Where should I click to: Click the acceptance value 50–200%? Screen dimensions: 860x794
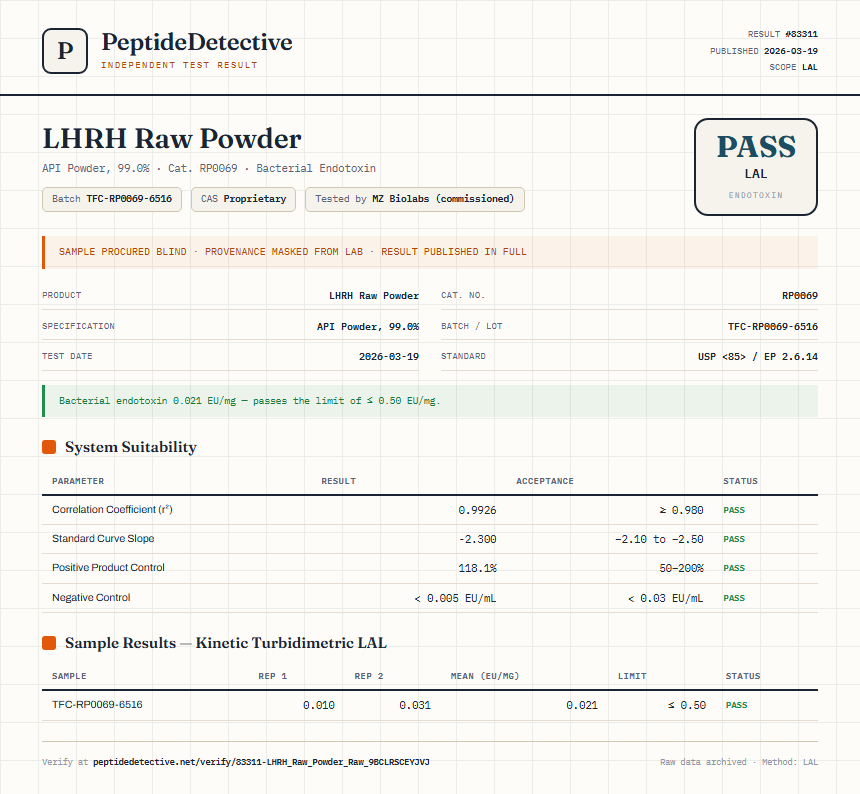point(681,568)
